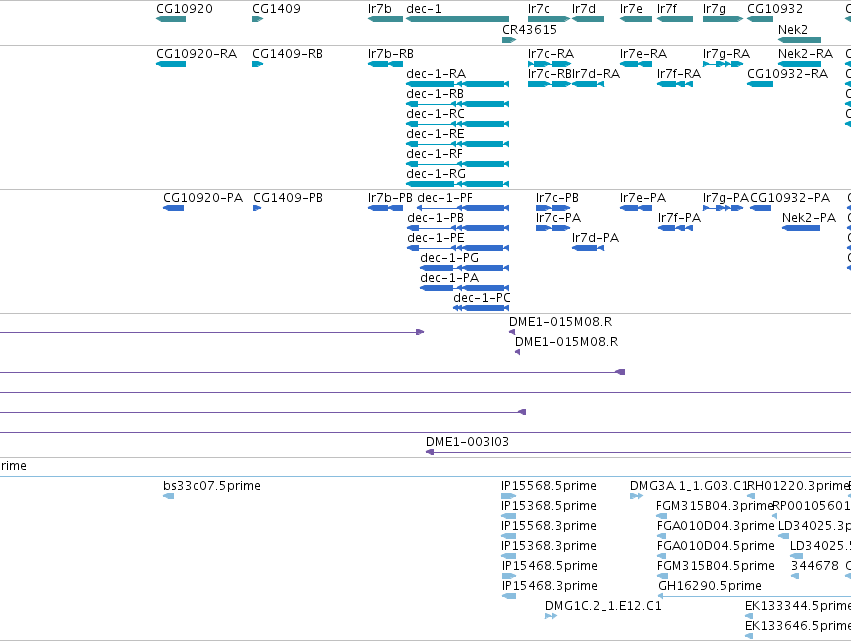
Task: Select the dec-1-PC protein label
Action: tap(482, 298)
